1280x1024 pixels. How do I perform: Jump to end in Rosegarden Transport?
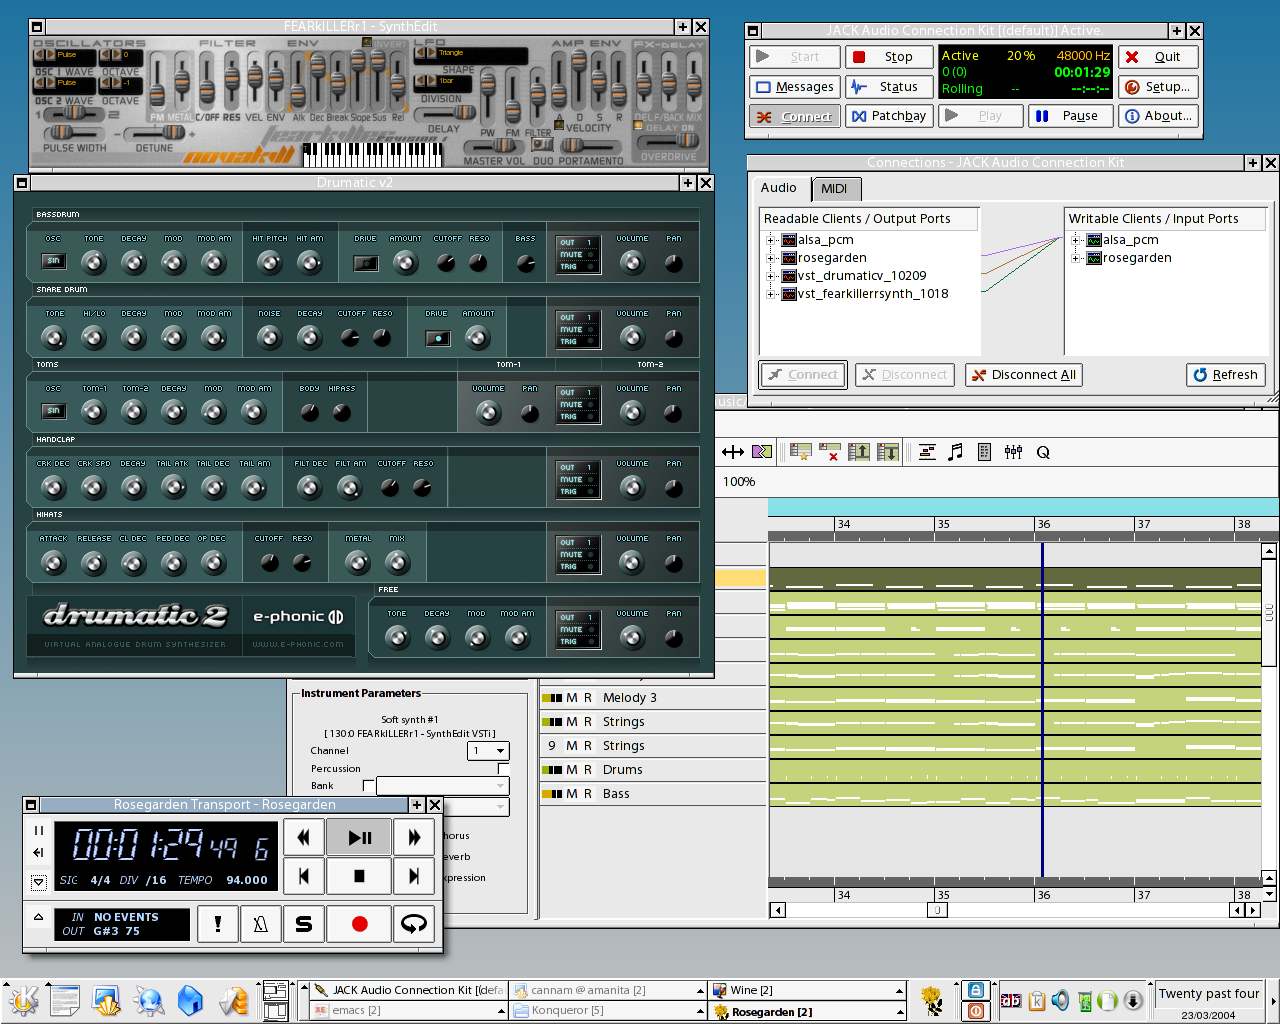(414, 877)
